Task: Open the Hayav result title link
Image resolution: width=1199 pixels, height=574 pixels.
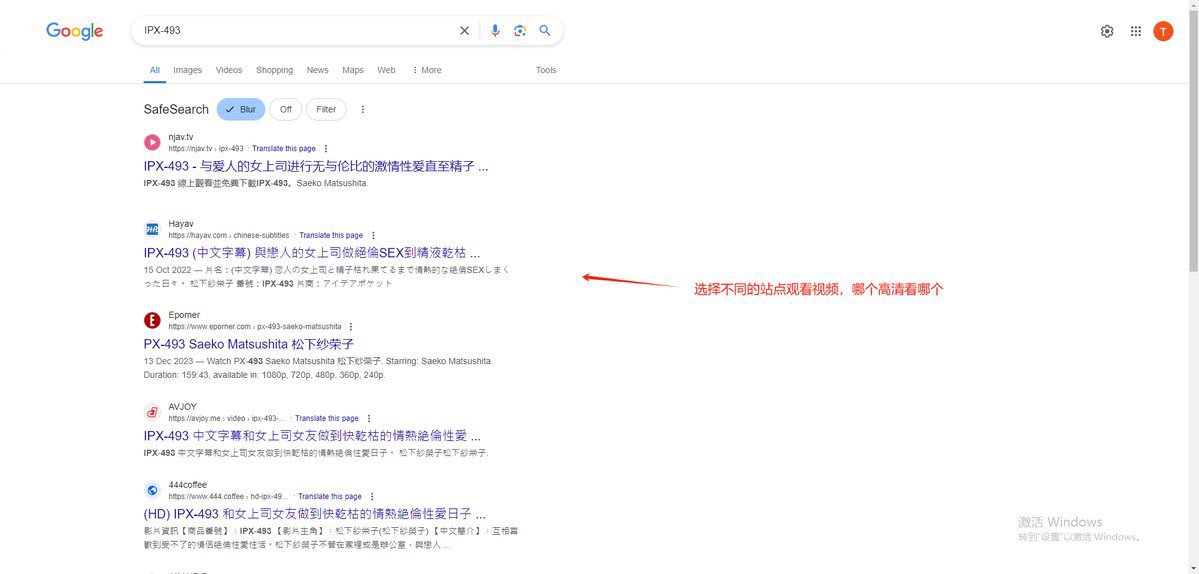Action: point(312,253)
